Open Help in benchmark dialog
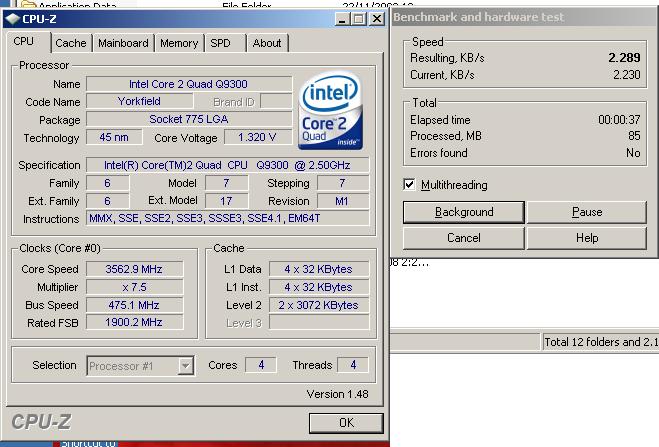The height and width of the screenshot is (447, 659). (587, 238)
